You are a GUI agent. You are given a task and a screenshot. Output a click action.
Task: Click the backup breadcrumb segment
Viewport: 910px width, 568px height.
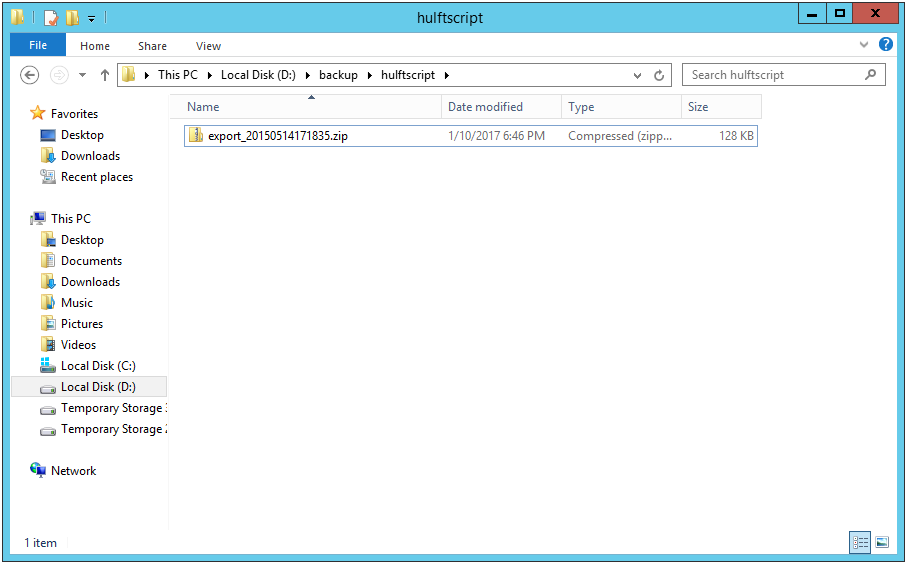click(338, 75)
